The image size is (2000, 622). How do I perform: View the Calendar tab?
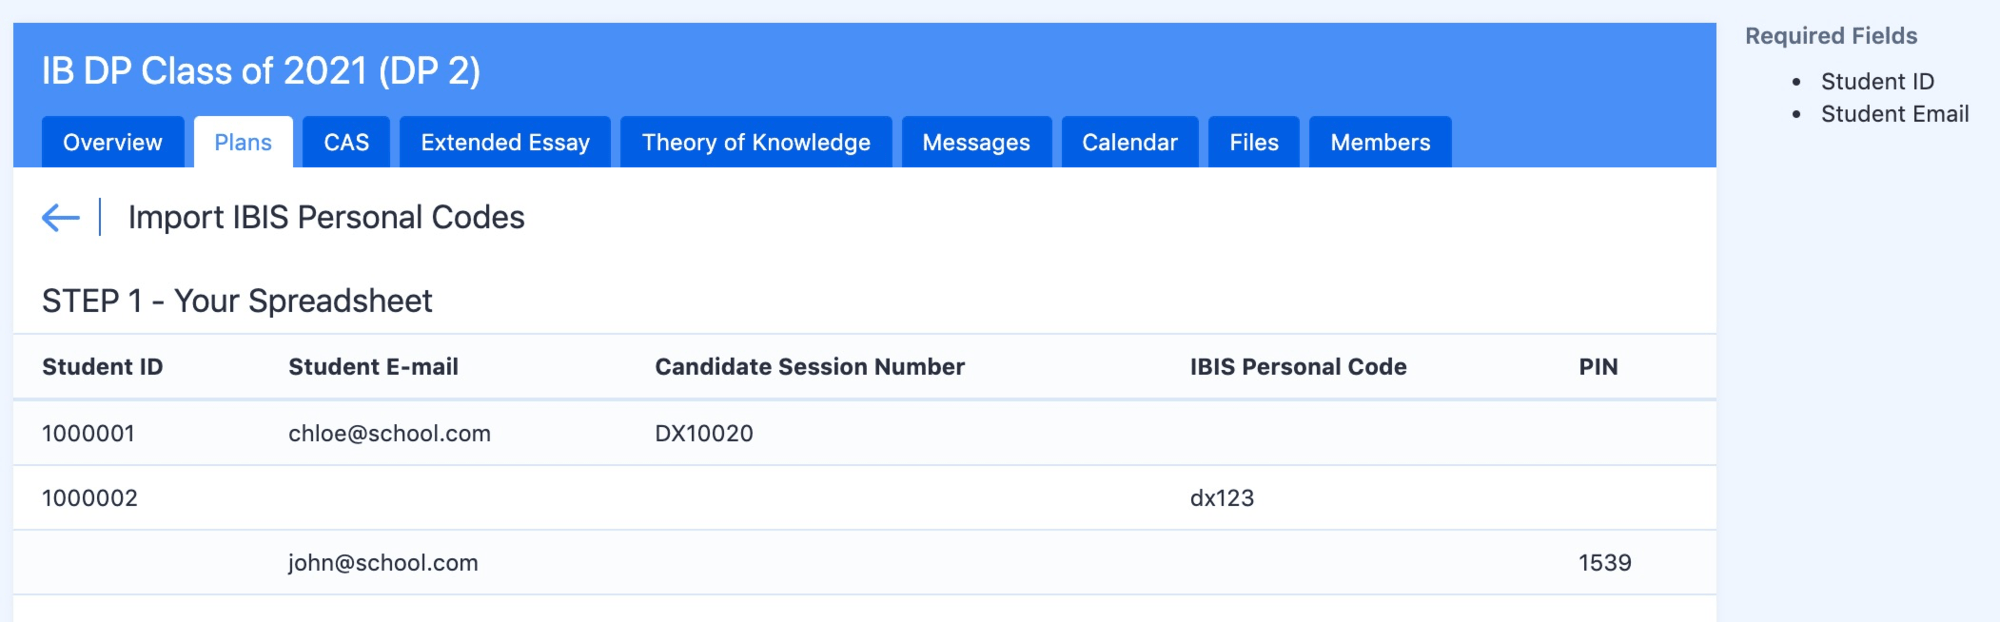(x=1130, y=142)
